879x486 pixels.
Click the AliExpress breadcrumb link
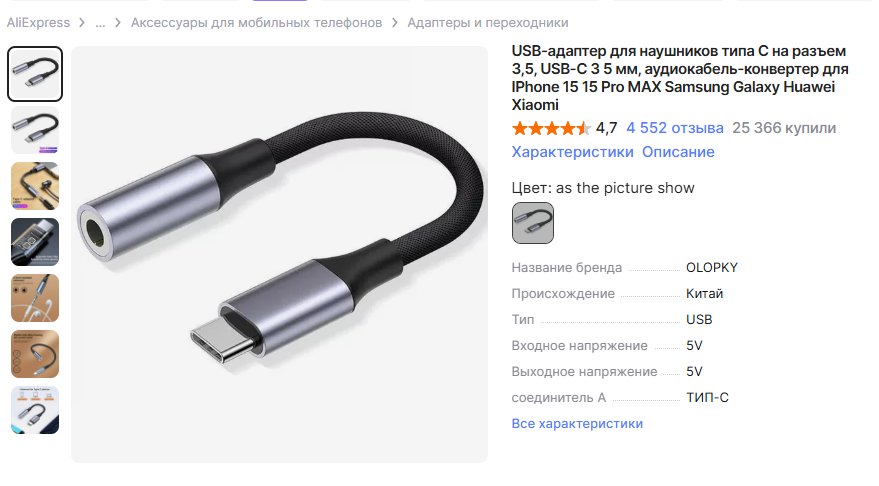pos(38,23)
